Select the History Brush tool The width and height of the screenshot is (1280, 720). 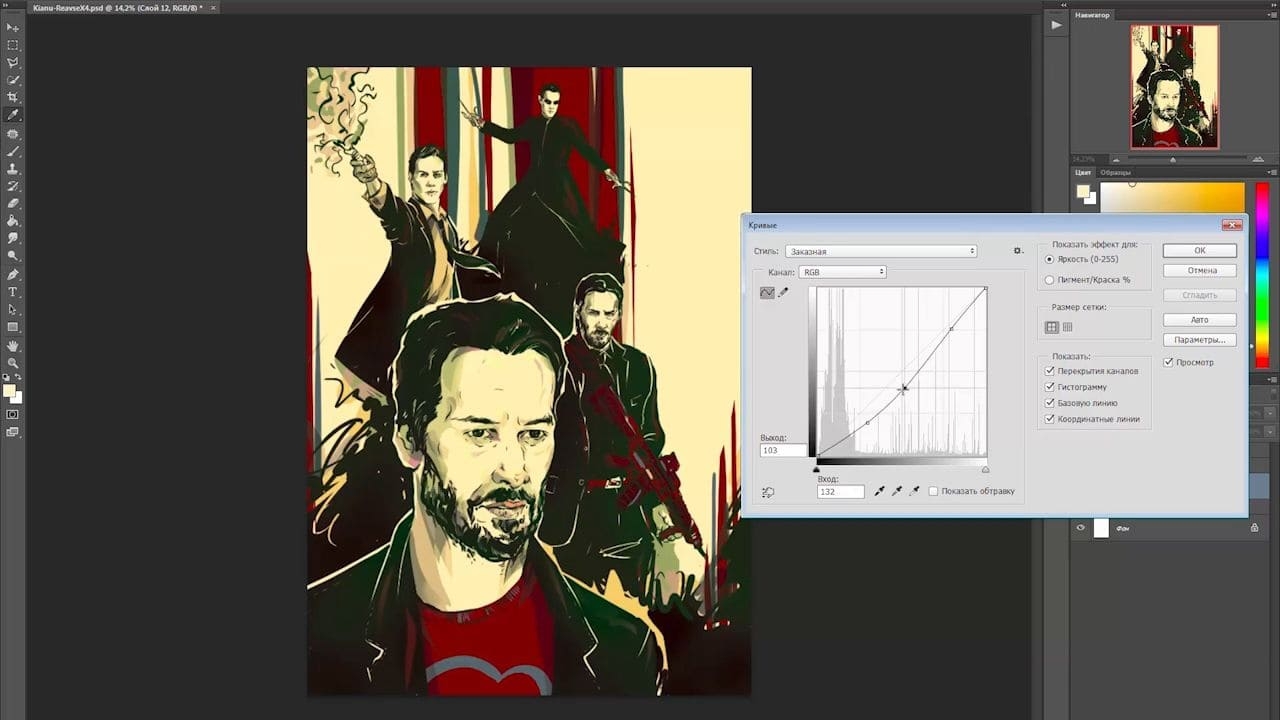tap(13, 186)
